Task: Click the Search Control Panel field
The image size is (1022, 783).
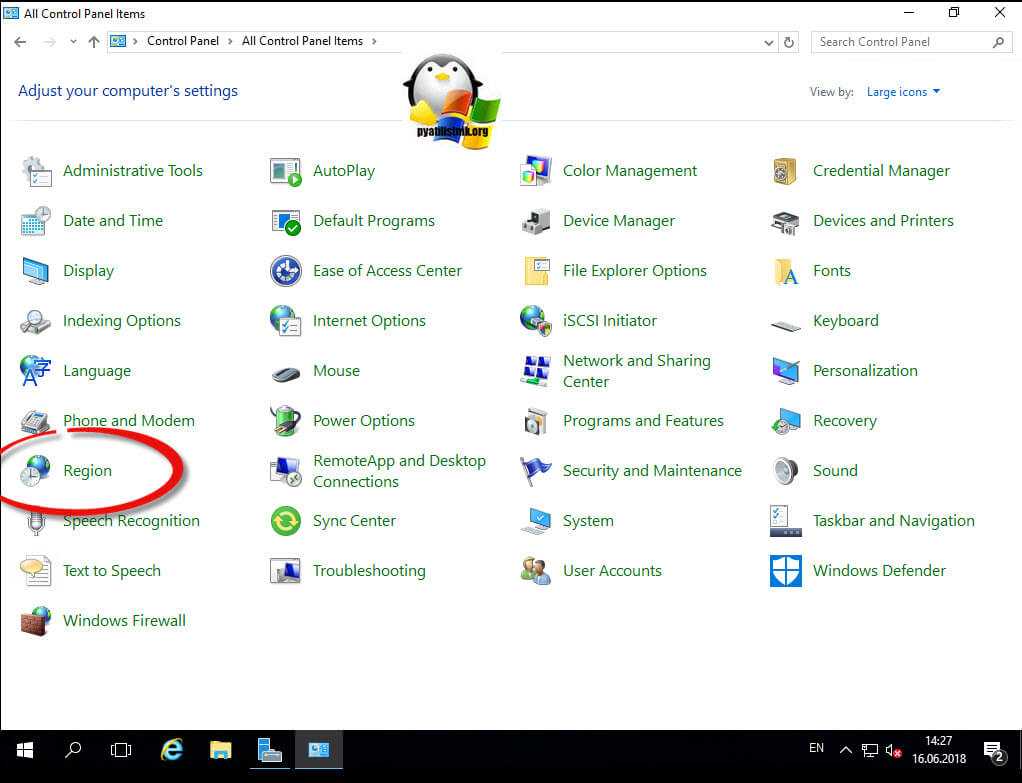Action: (900, 42)
